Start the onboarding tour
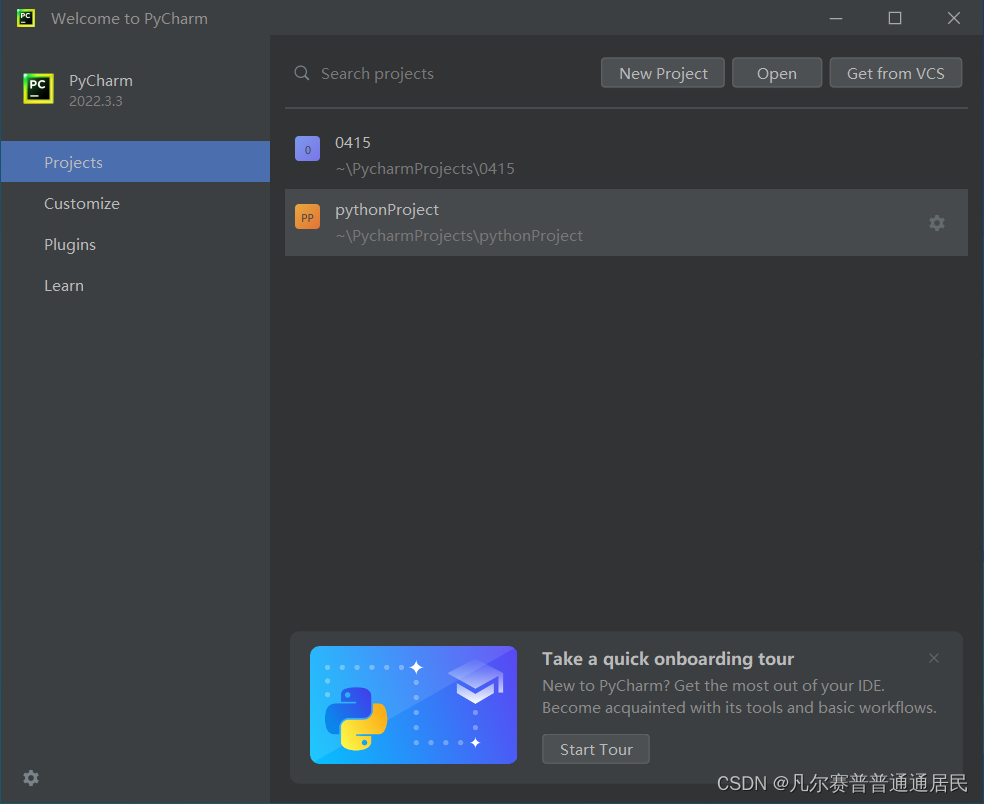 (x=596, y=749)
